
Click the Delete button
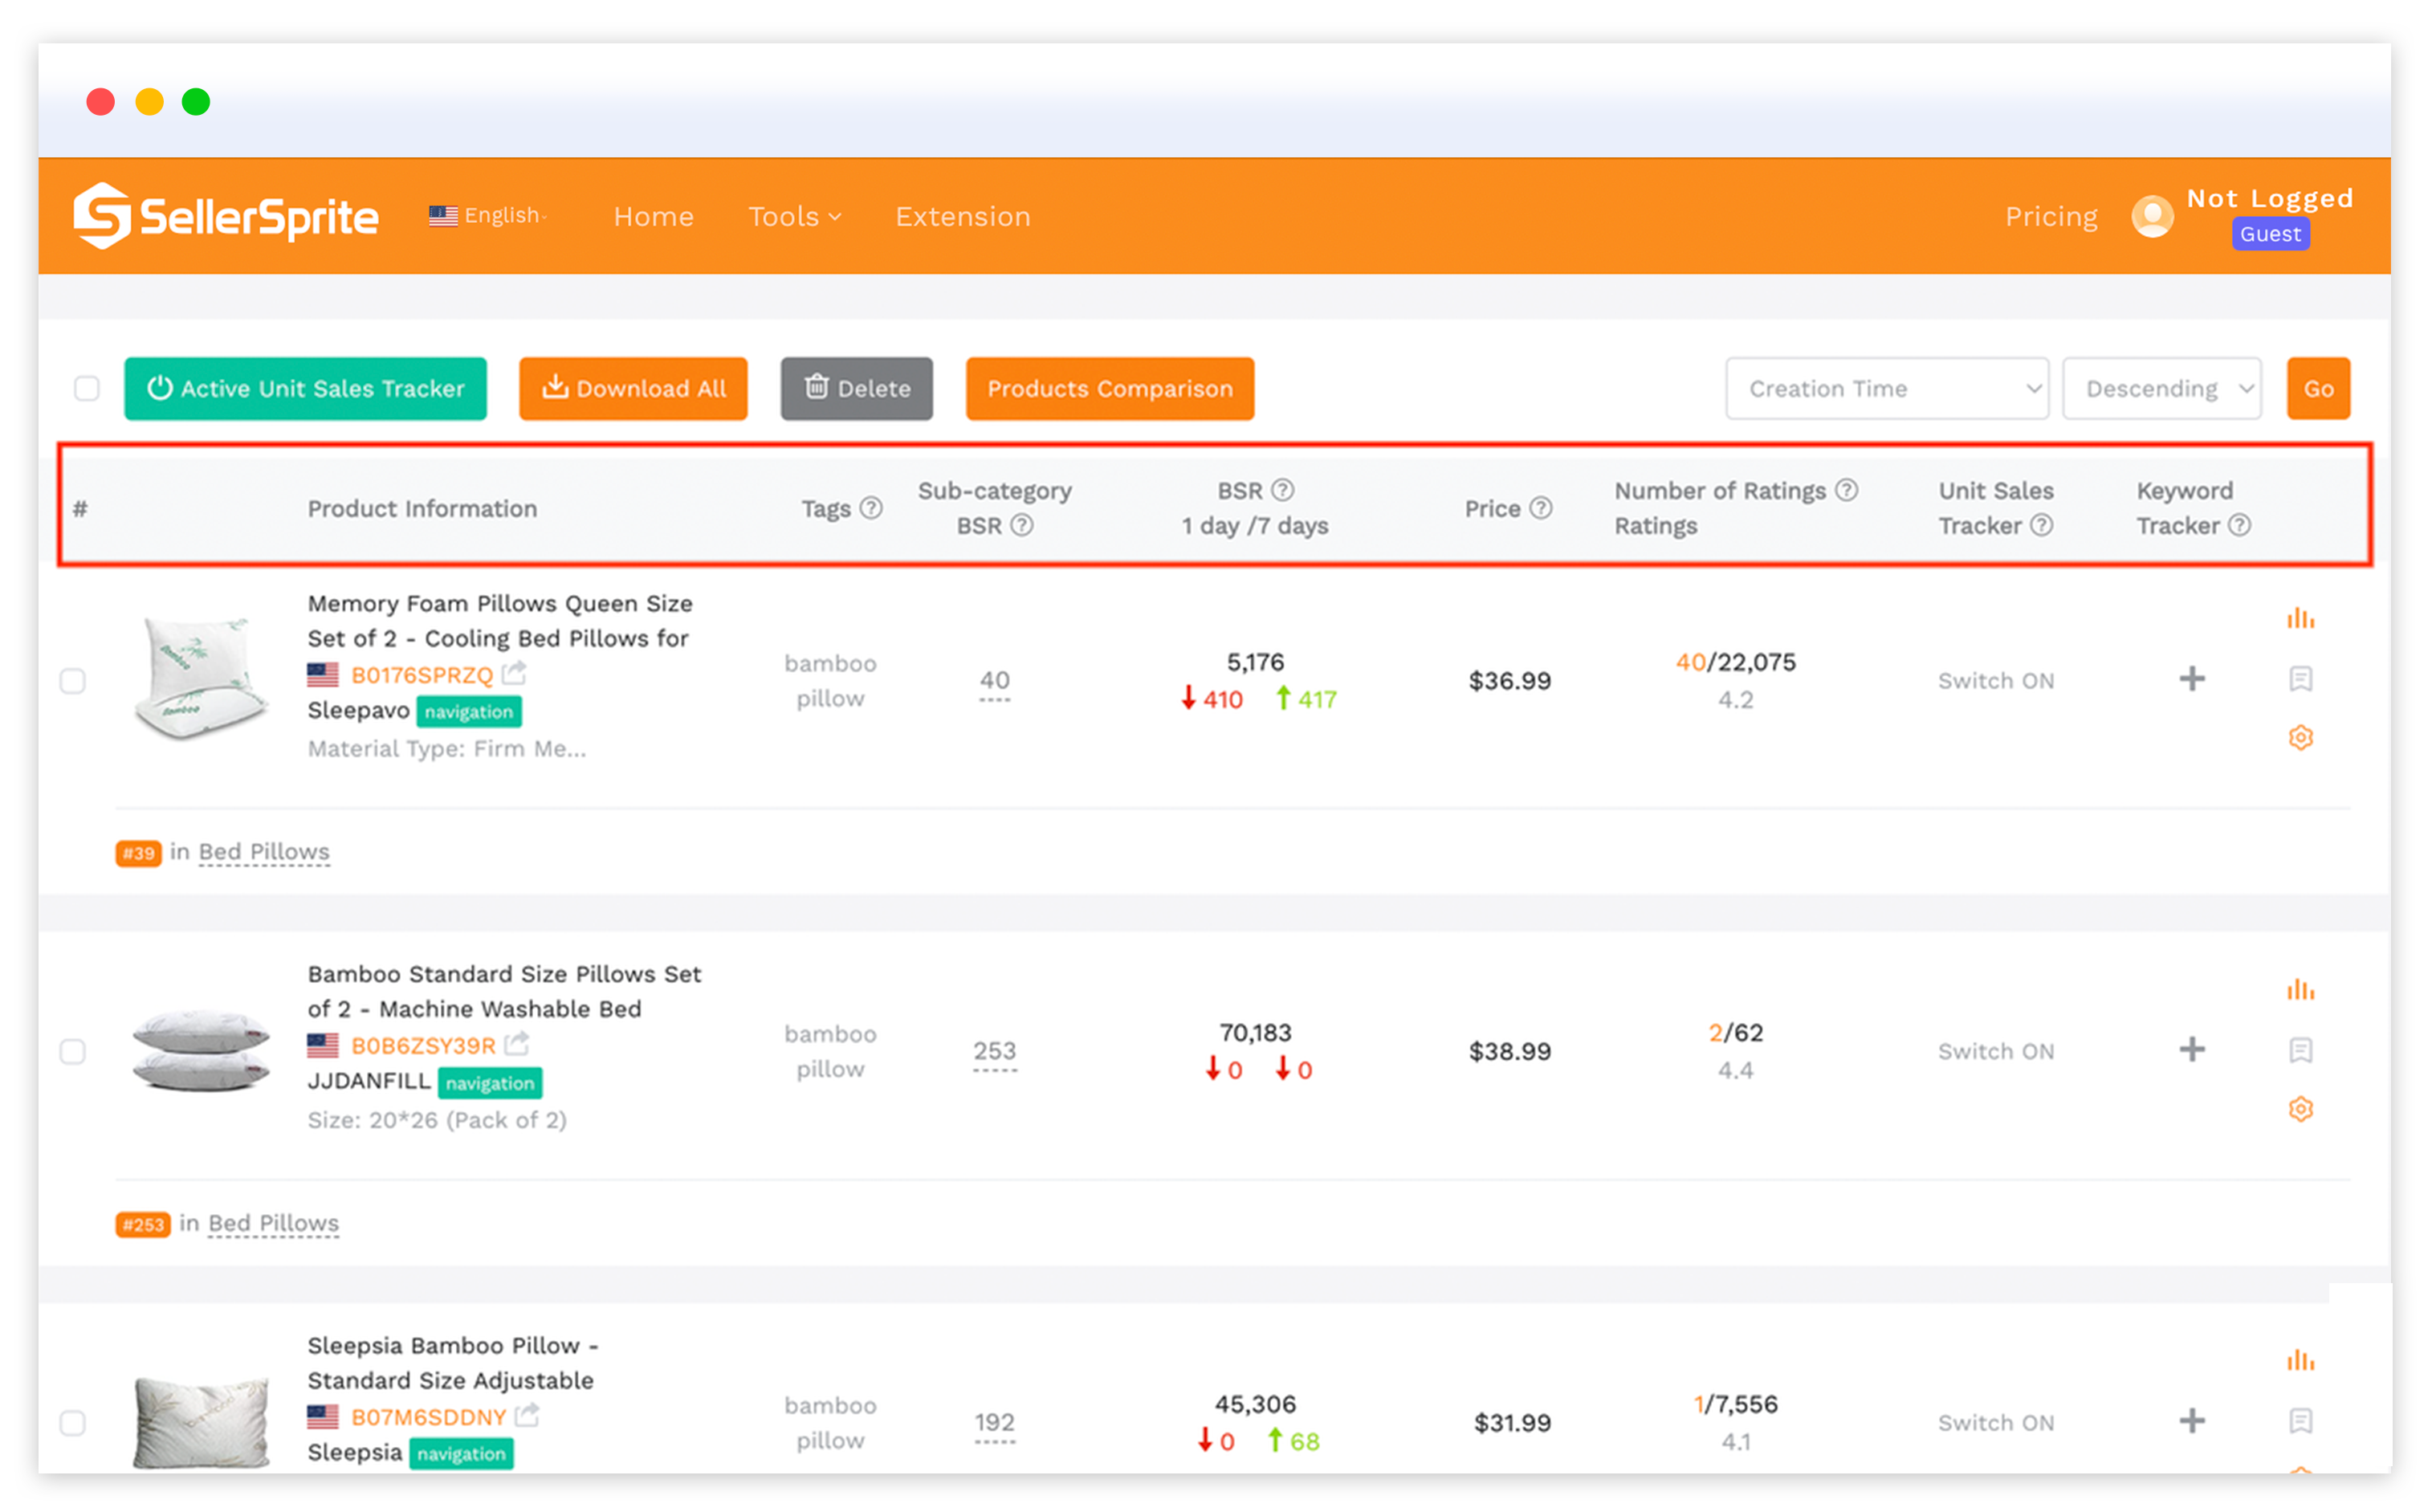(856, 388)
